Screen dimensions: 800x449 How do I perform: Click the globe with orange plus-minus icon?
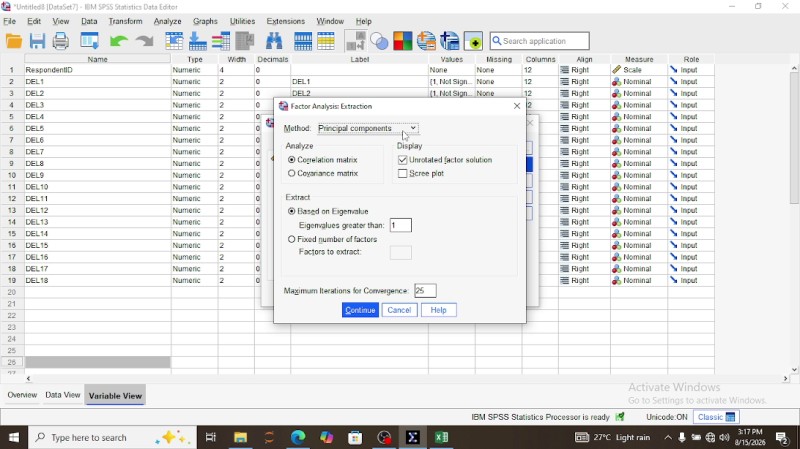pos(426,41)
